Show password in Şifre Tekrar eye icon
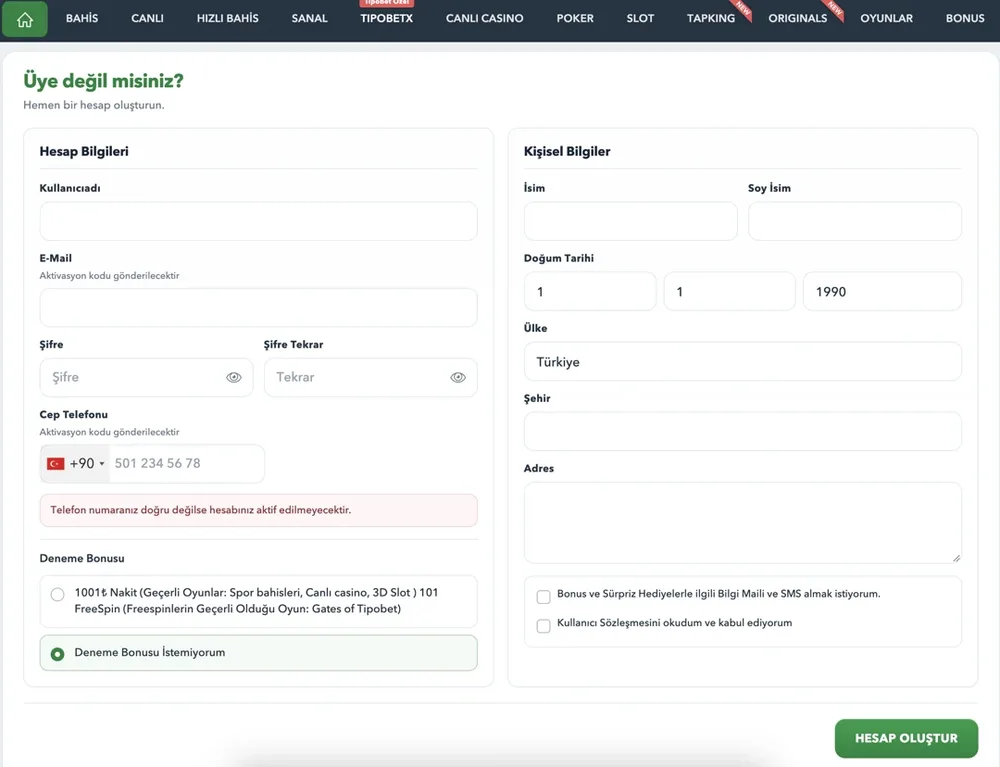1000x767 pixels. click(x=458, y=377)
